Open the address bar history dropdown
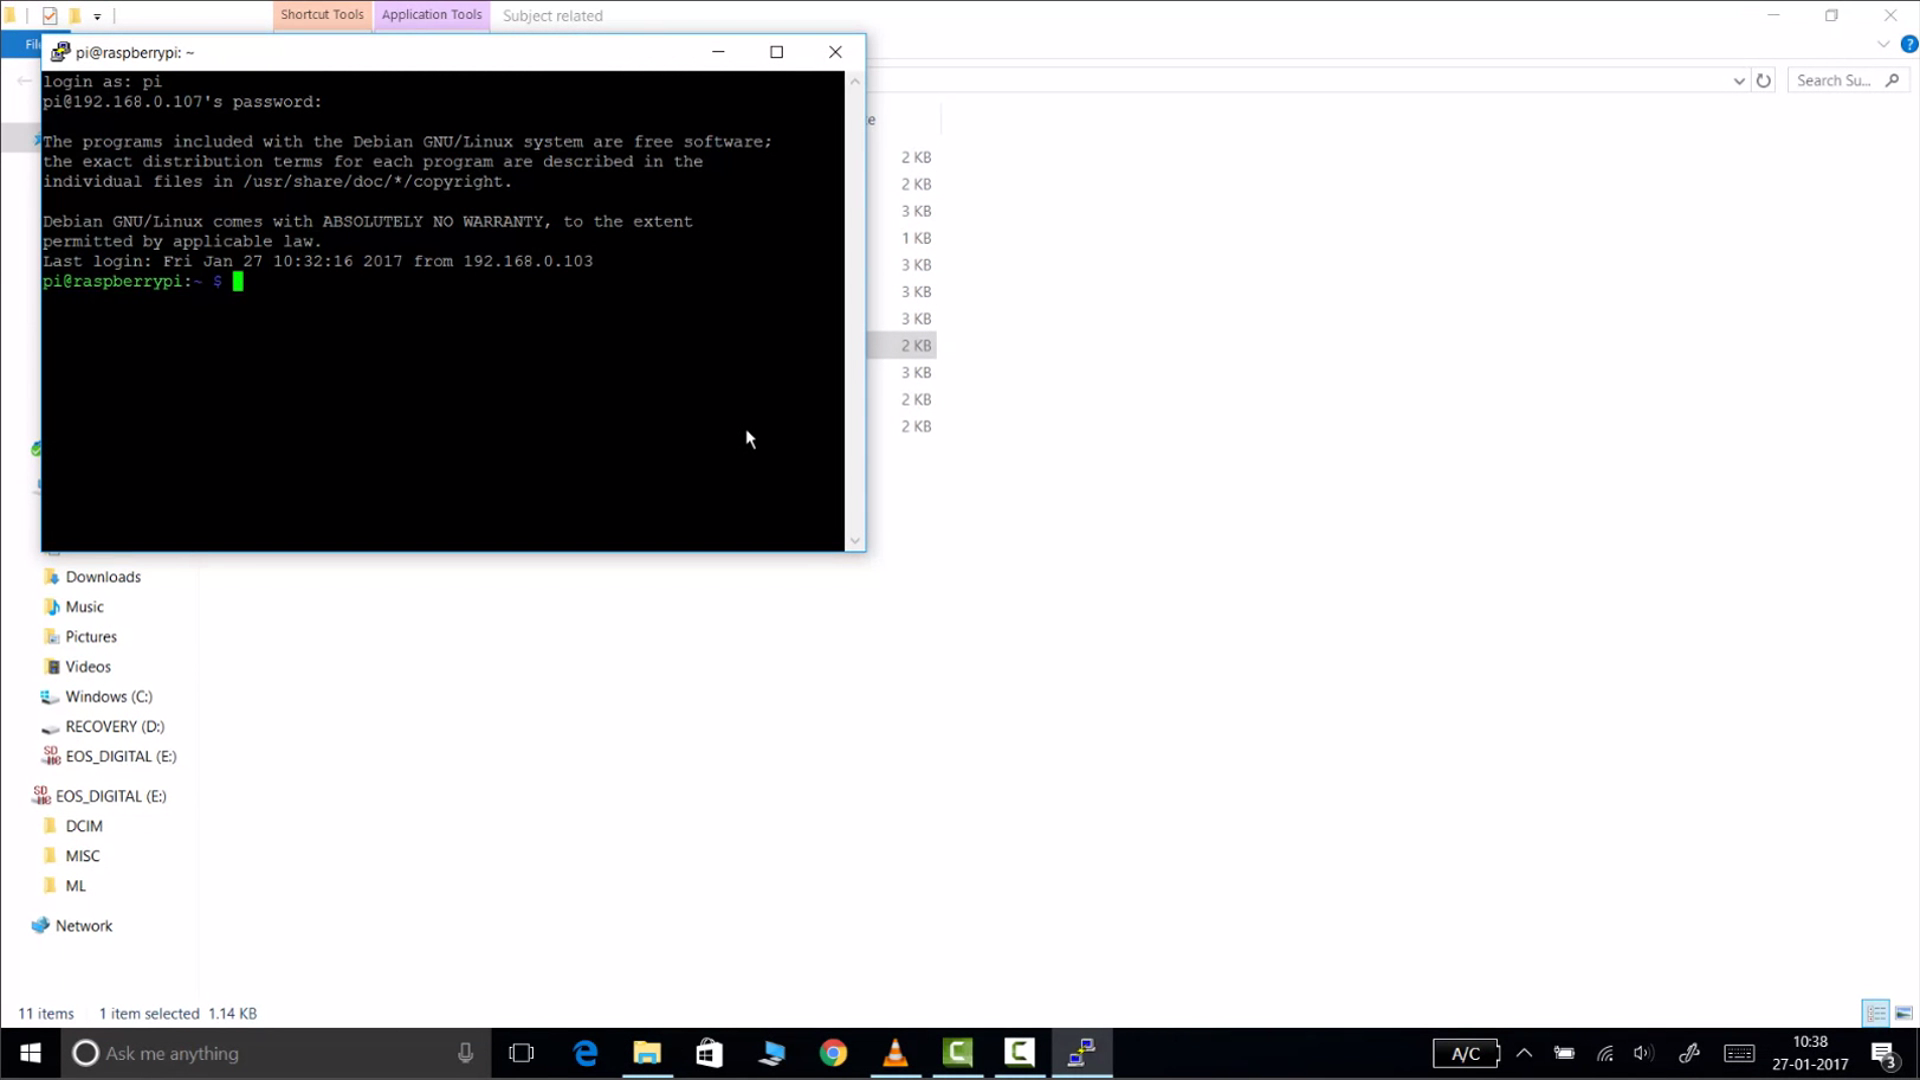1920x1080 pixels. [1738, 80]
